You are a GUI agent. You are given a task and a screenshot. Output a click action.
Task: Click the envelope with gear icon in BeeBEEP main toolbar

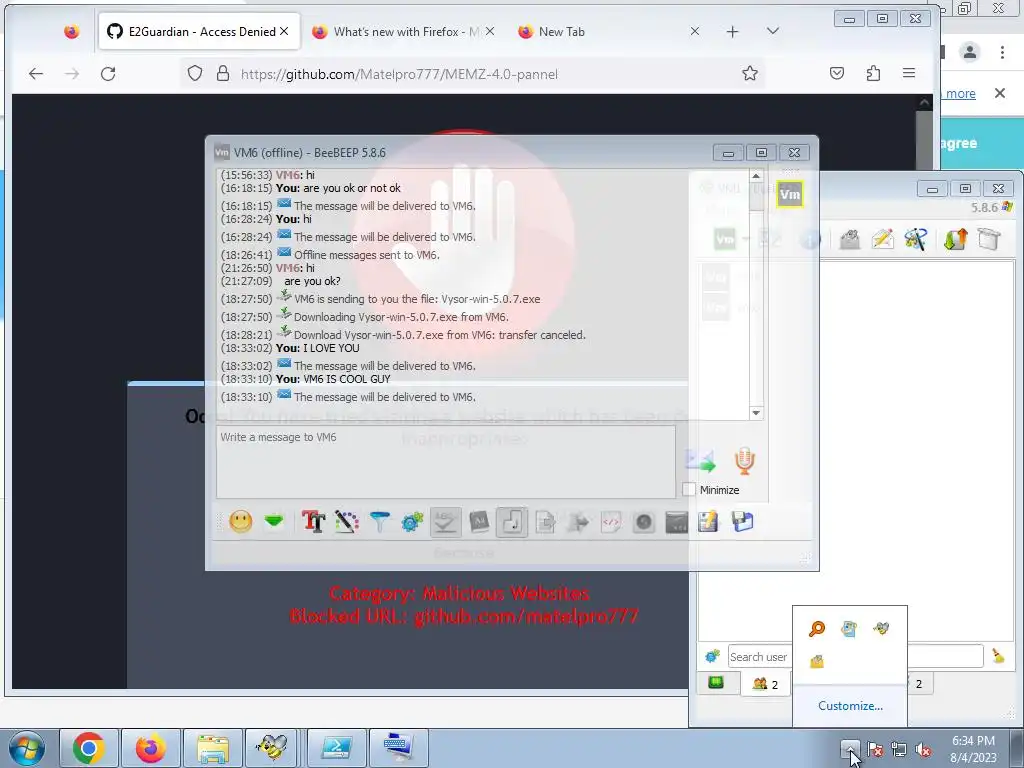click(849, 239)
